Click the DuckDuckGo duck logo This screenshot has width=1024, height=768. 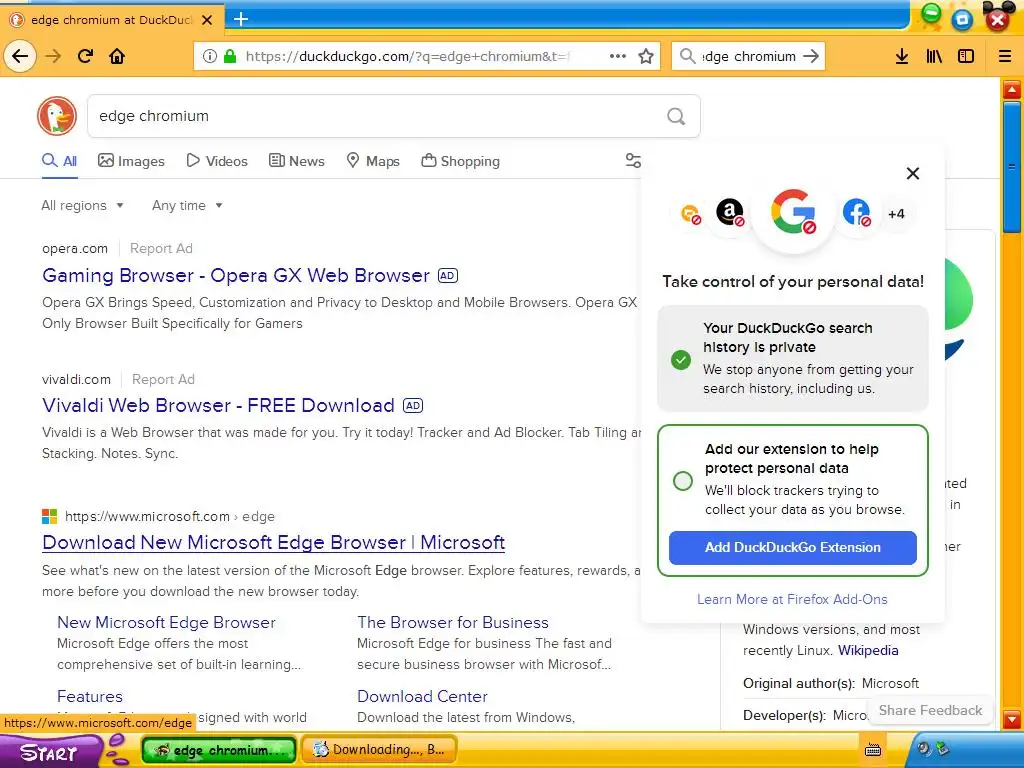(x=57, y=116)
